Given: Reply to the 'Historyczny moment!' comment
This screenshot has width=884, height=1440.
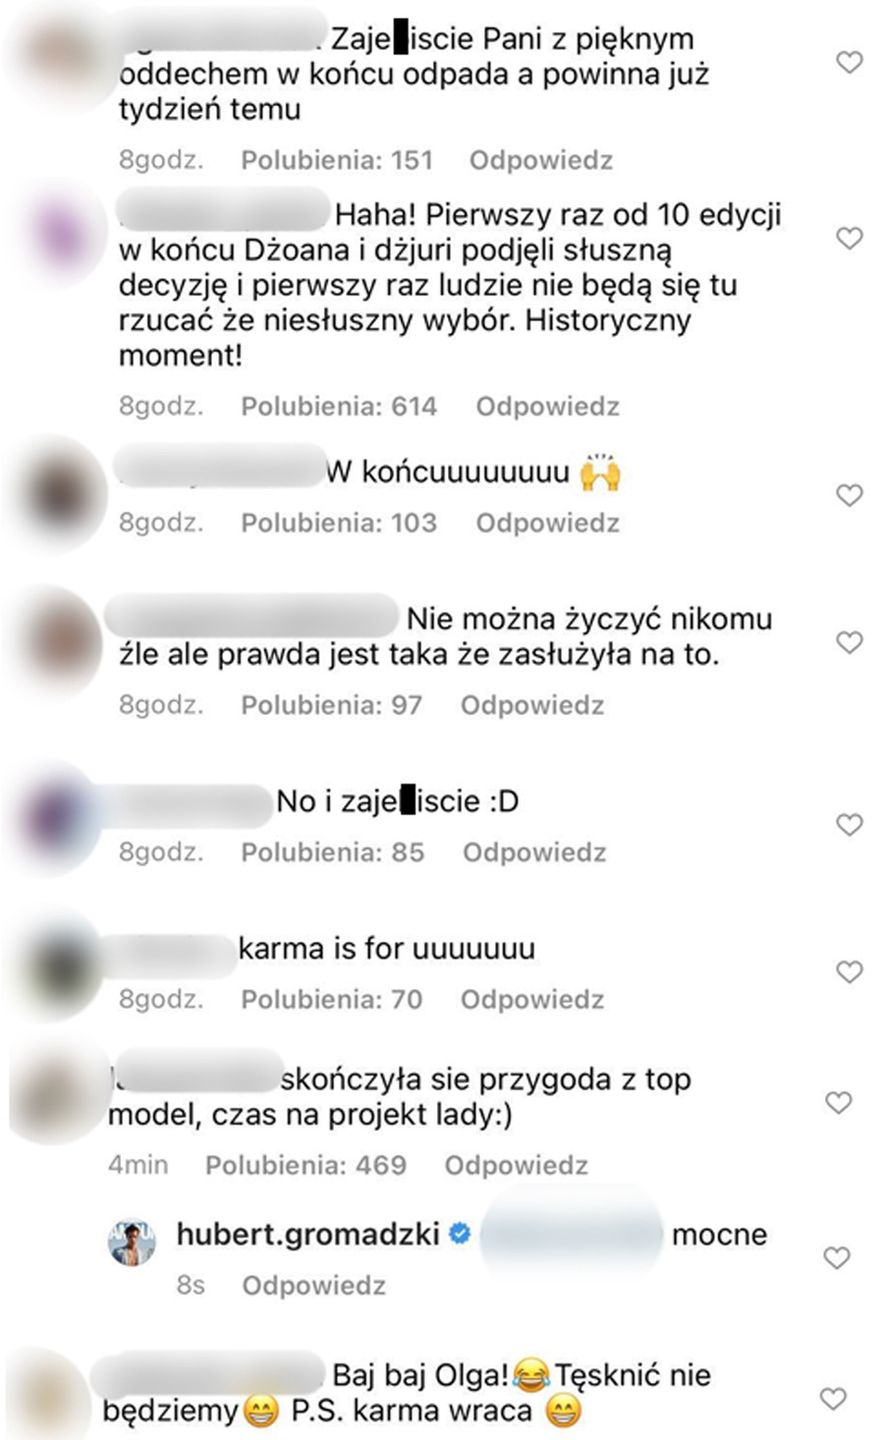Looking at the screenshot, I should tap(548, 406).
